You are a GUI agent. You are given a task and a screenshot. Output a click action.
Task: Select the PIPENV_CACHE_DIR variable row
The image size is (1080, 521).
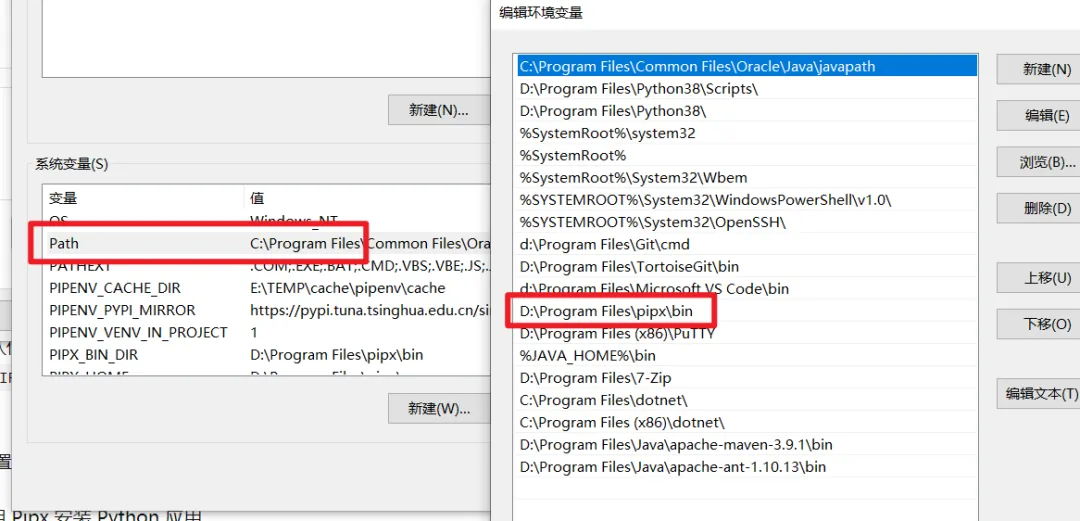tap(267, 288)
